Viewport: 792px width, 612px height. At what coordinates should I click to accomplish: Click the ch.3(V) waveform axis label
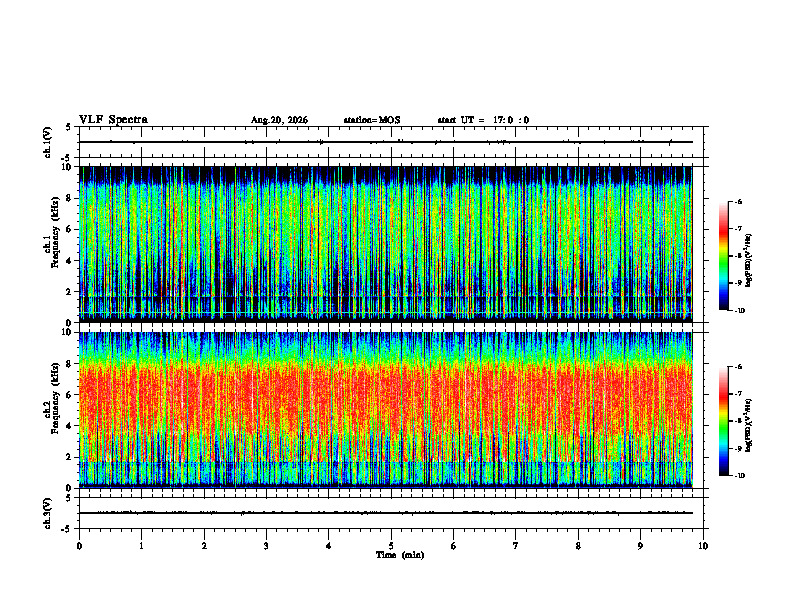pyautogui.click(x=47, y=513)
